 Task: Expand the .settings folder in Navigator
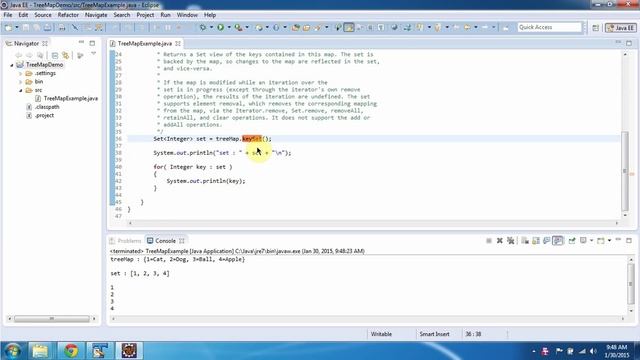20,73
